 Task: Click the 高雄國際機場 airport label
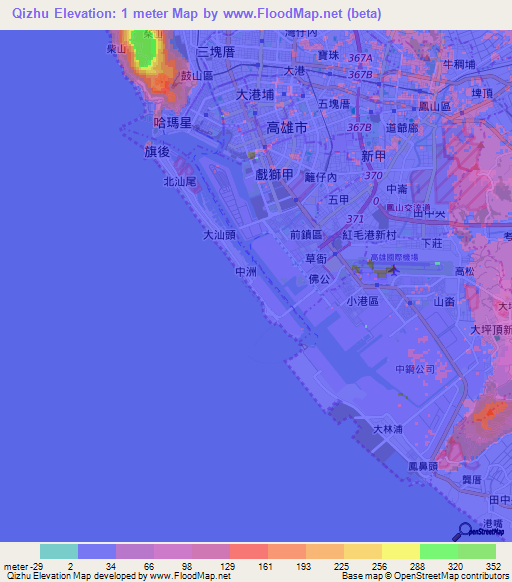(394, 257)
